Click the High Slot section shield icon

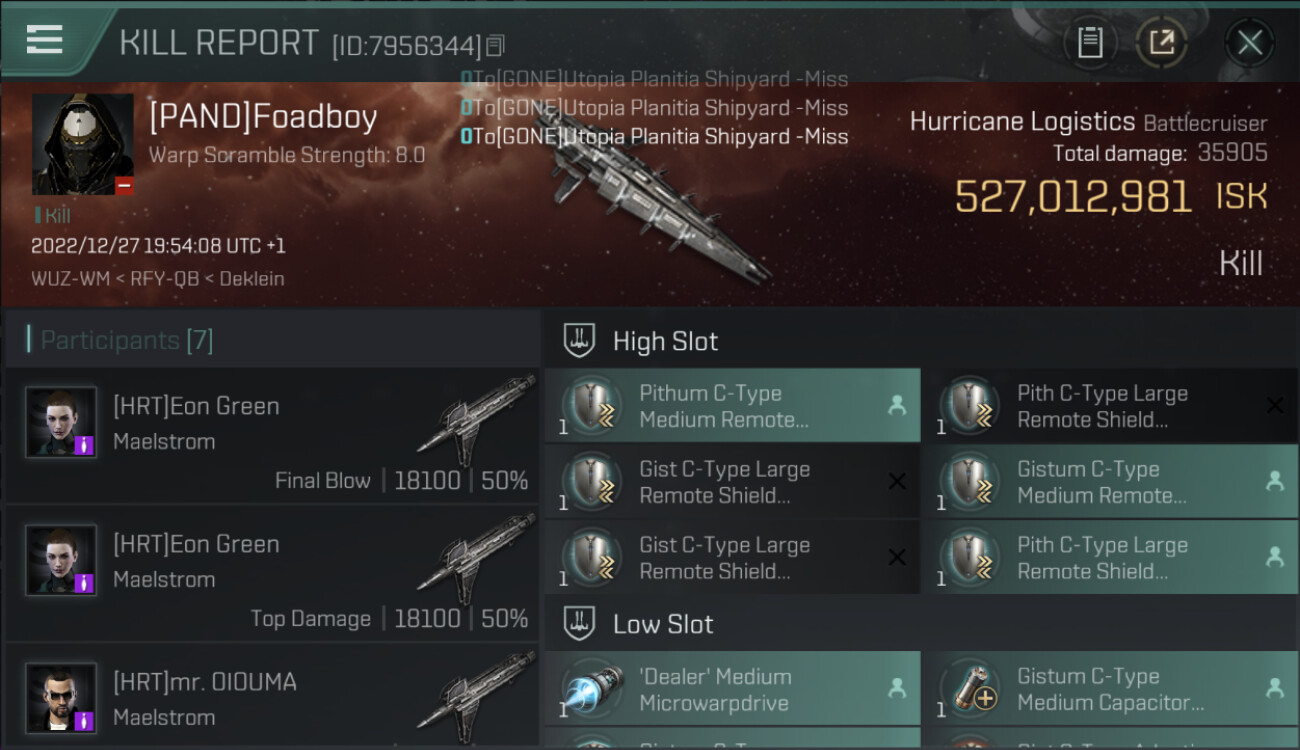[580, 340]
